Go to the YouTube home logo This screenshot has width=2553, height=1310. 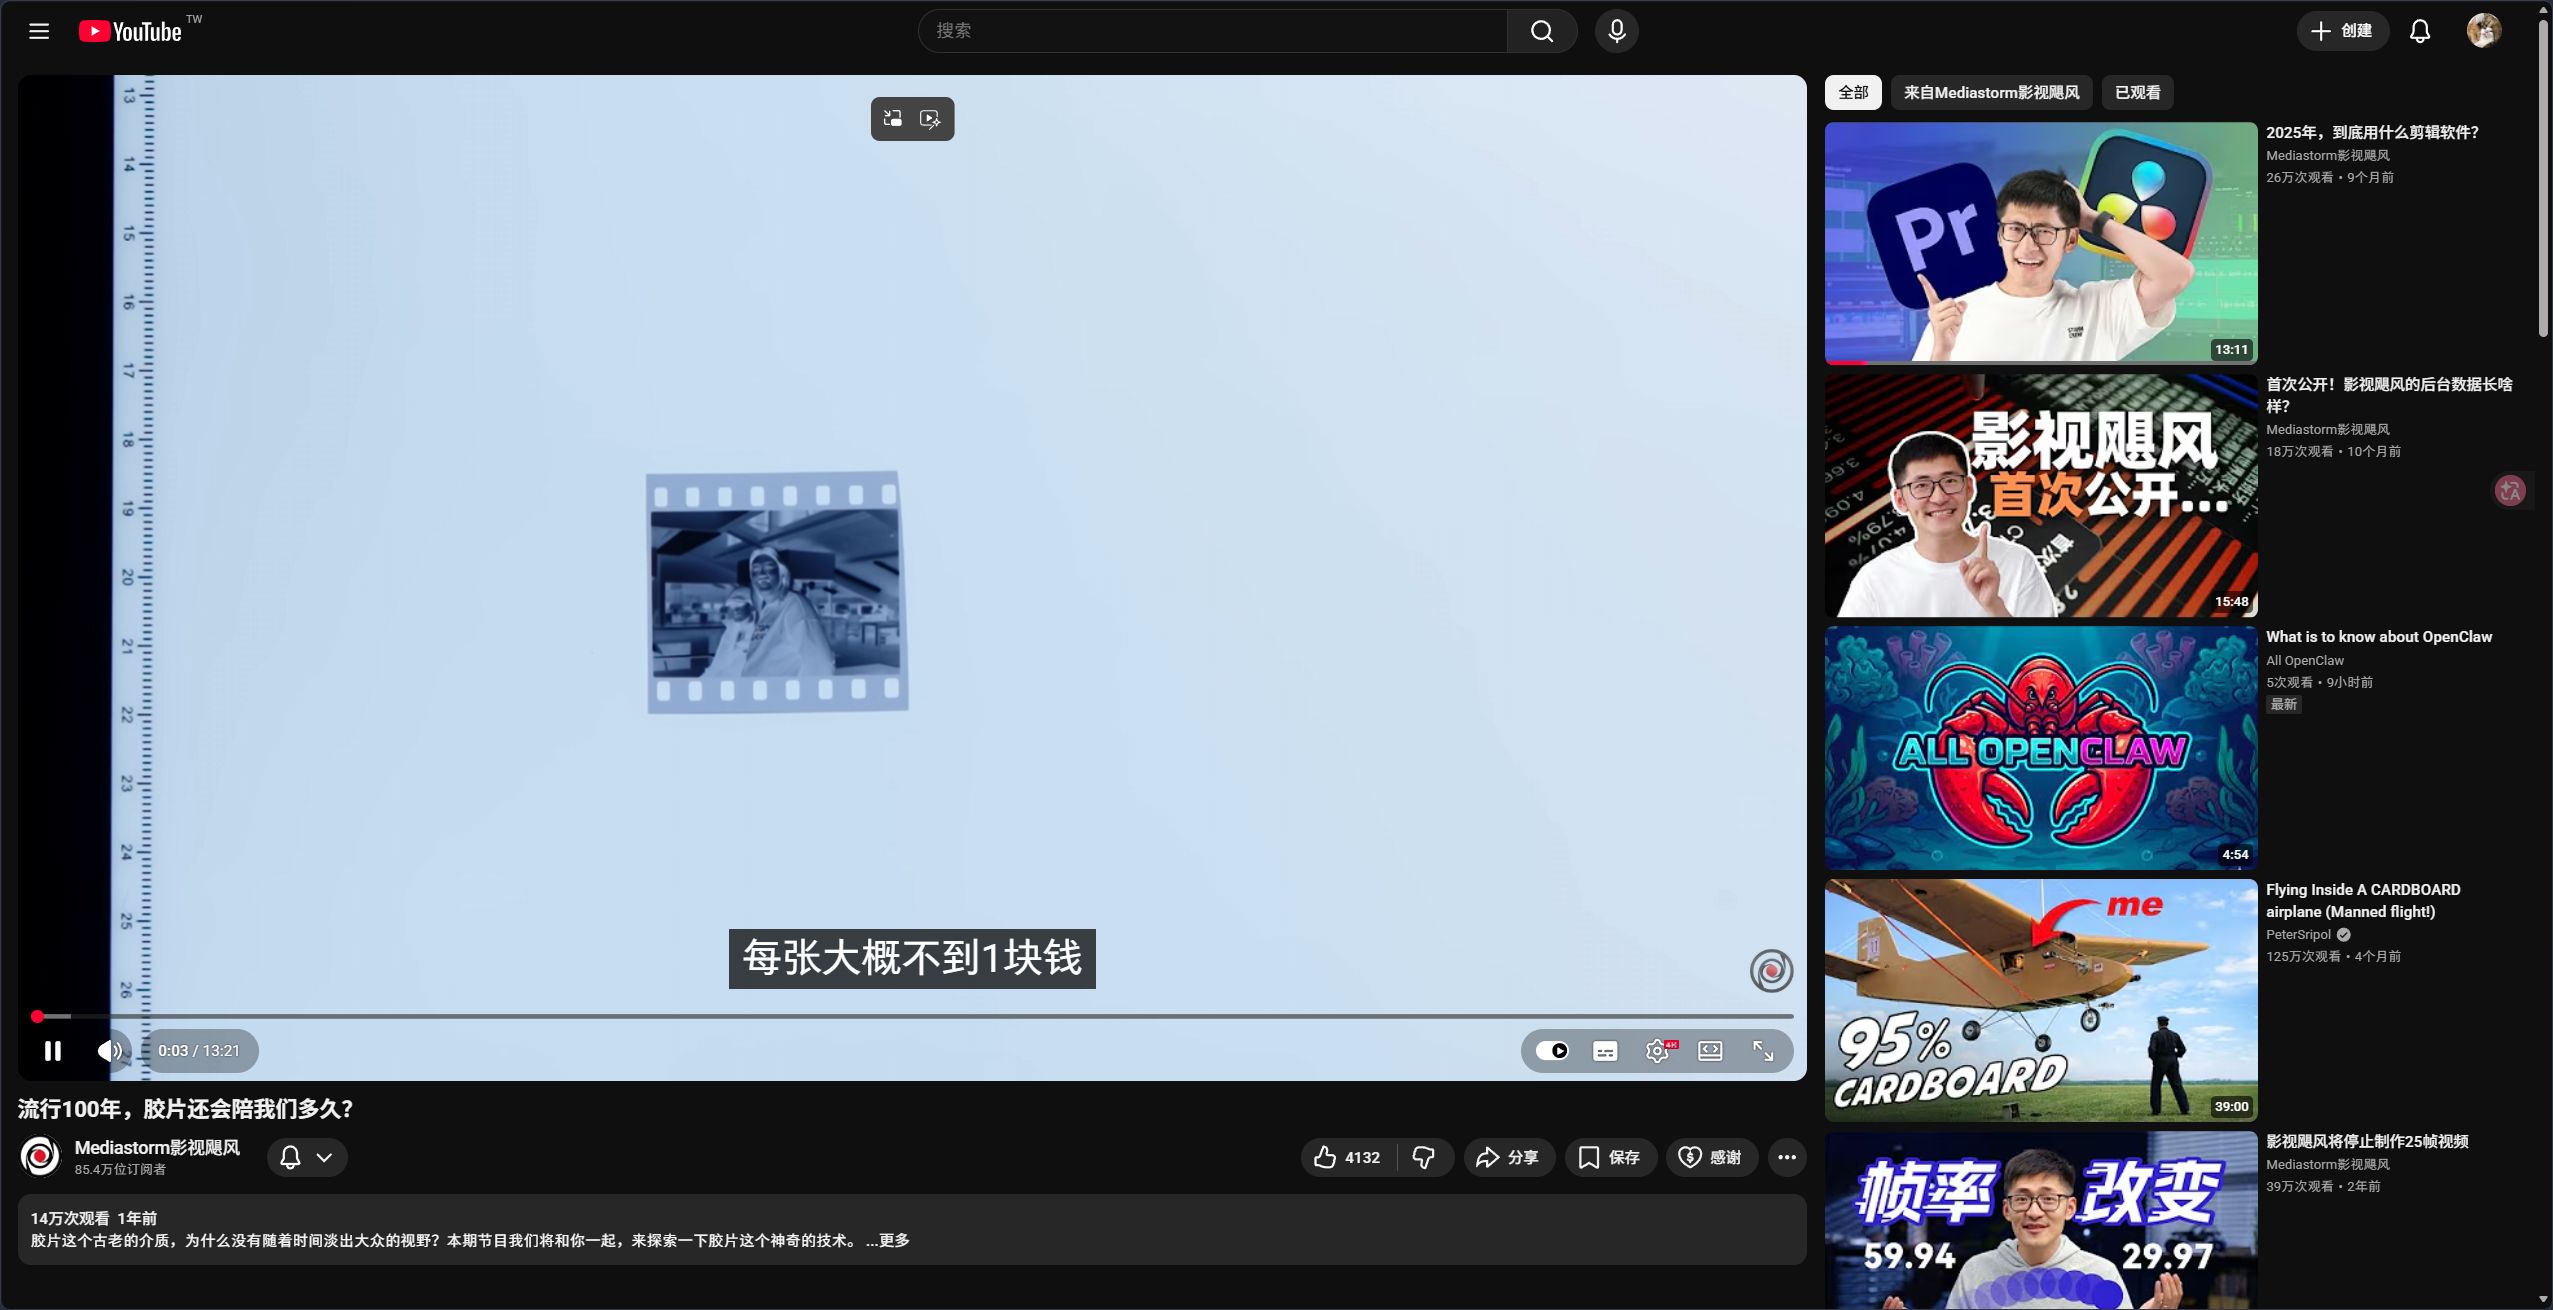[x=131, y=31]
